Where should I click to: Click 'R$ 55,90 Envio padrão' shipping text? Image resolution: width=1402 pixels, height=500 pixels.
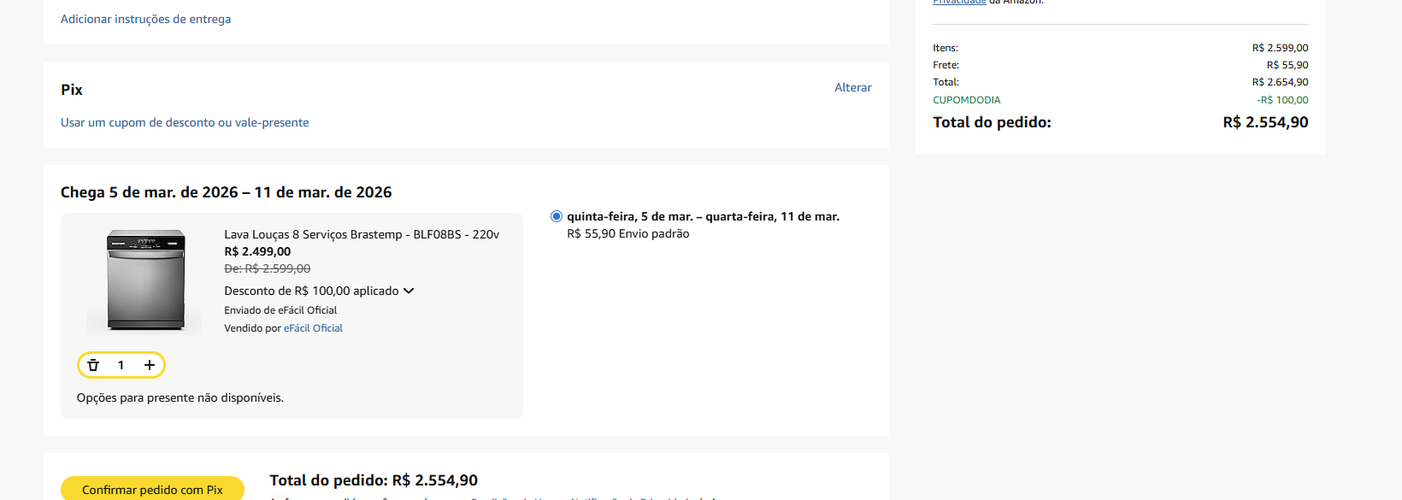(628, 234)
